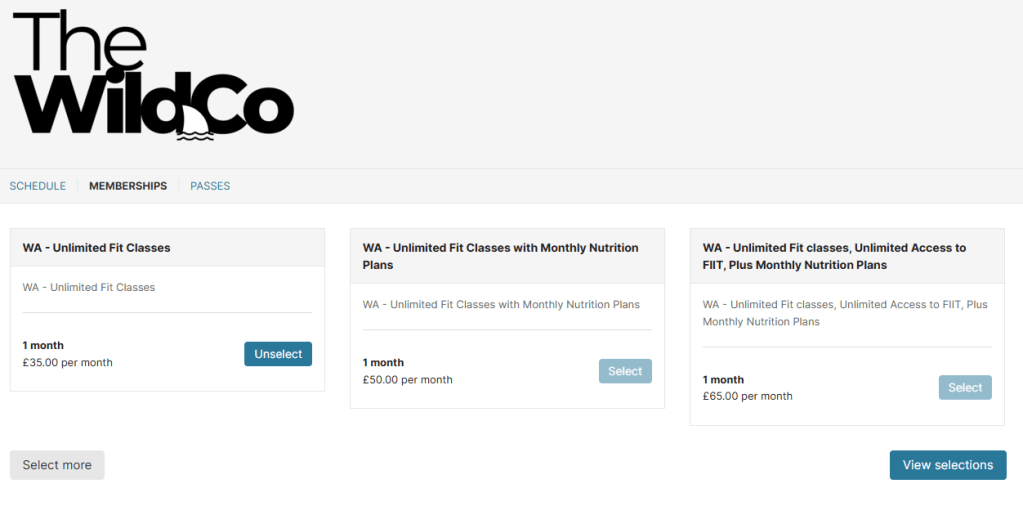
Task: Click the £50.00 per month price text
Action: pyautogui.click(x=408, y=380)
